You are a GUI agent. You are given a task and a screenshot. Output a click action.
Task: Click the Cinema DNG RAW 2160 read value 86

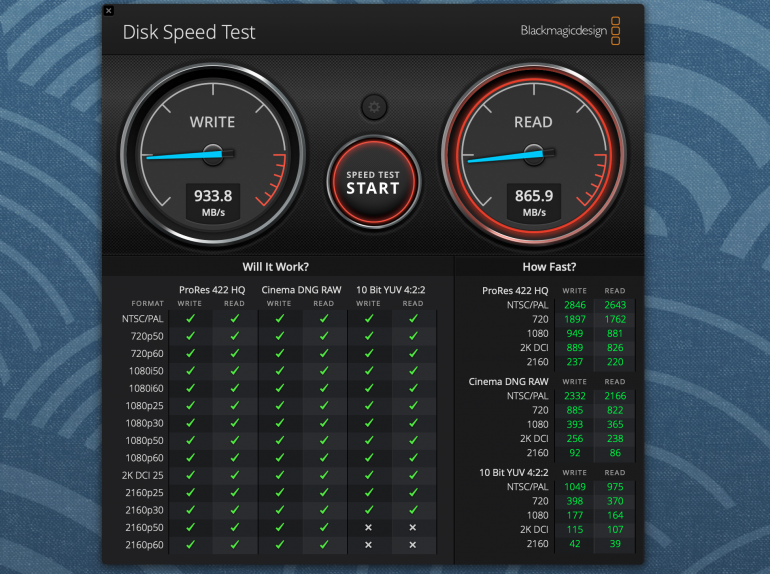click(615, 452)
